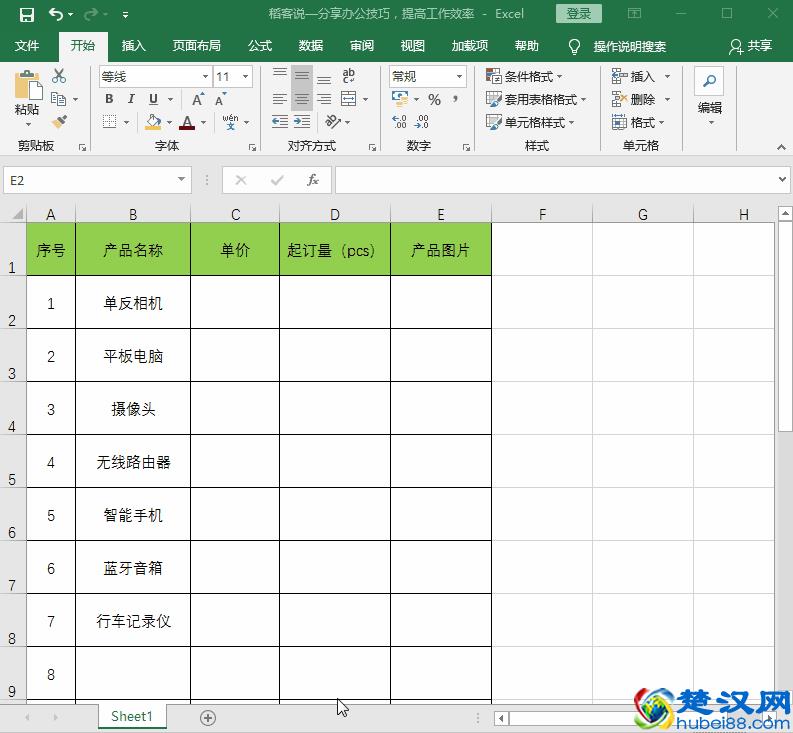Click the Select All corner triangle
Image resolution: width=793 pixels, height=733 pixels.
pos(18,214)
